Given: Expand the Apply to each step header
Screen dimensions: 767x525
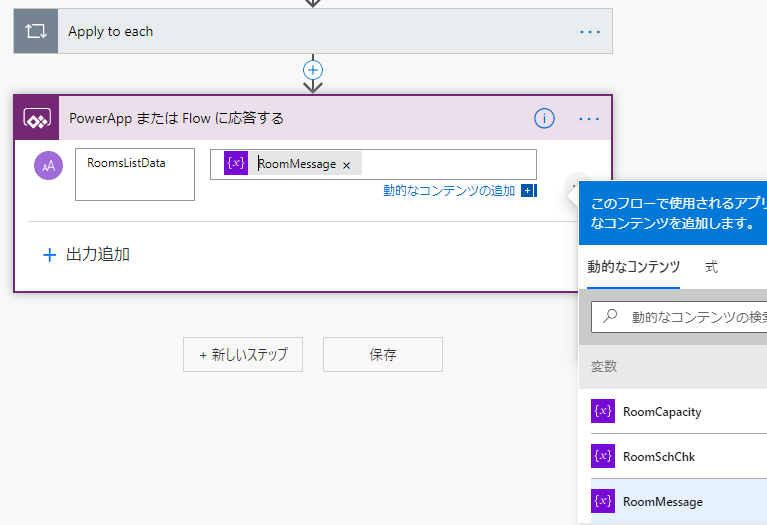Looking at the screenshot, I should click(x=313, y=31).
